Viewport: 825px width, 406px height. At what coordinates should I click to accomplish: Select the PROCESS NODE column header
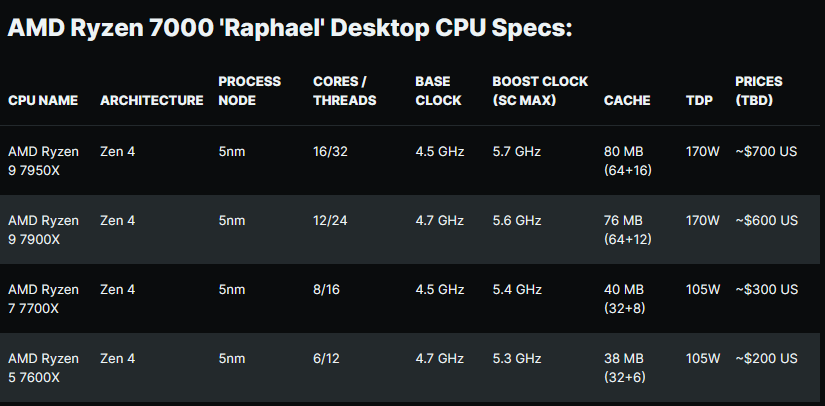249,91
